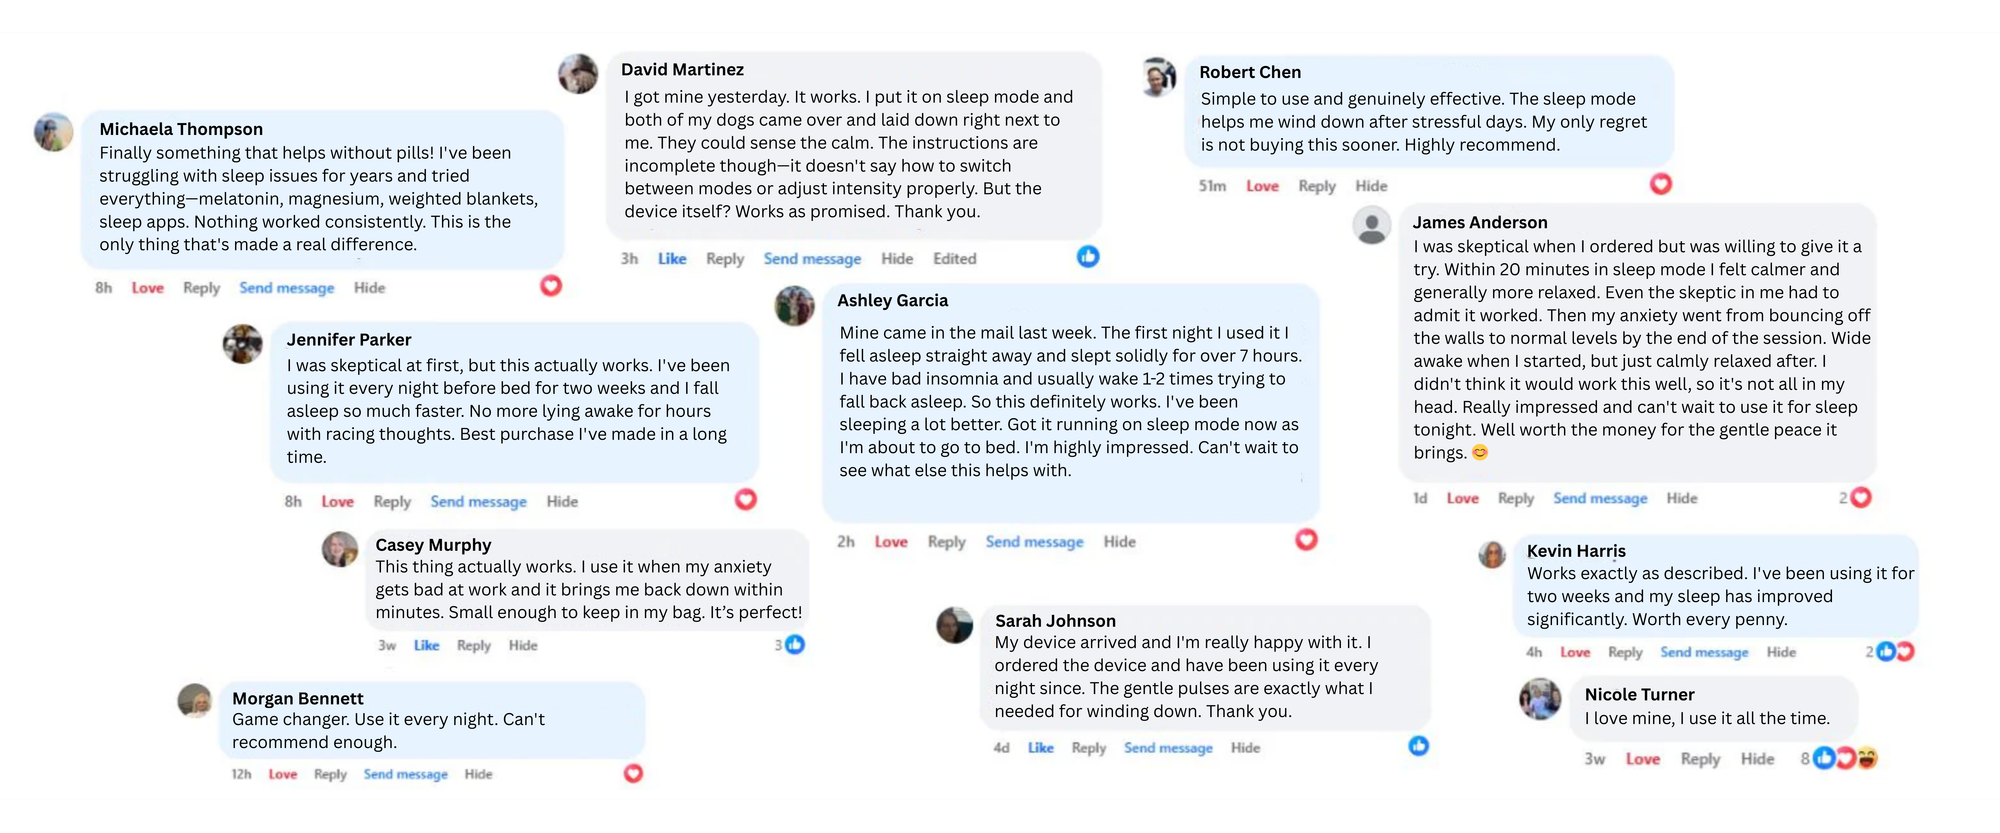This screenshot has width=2000, height=833.
Task: Open David Martinez's profile picture
Action: [x=578, y=74]
